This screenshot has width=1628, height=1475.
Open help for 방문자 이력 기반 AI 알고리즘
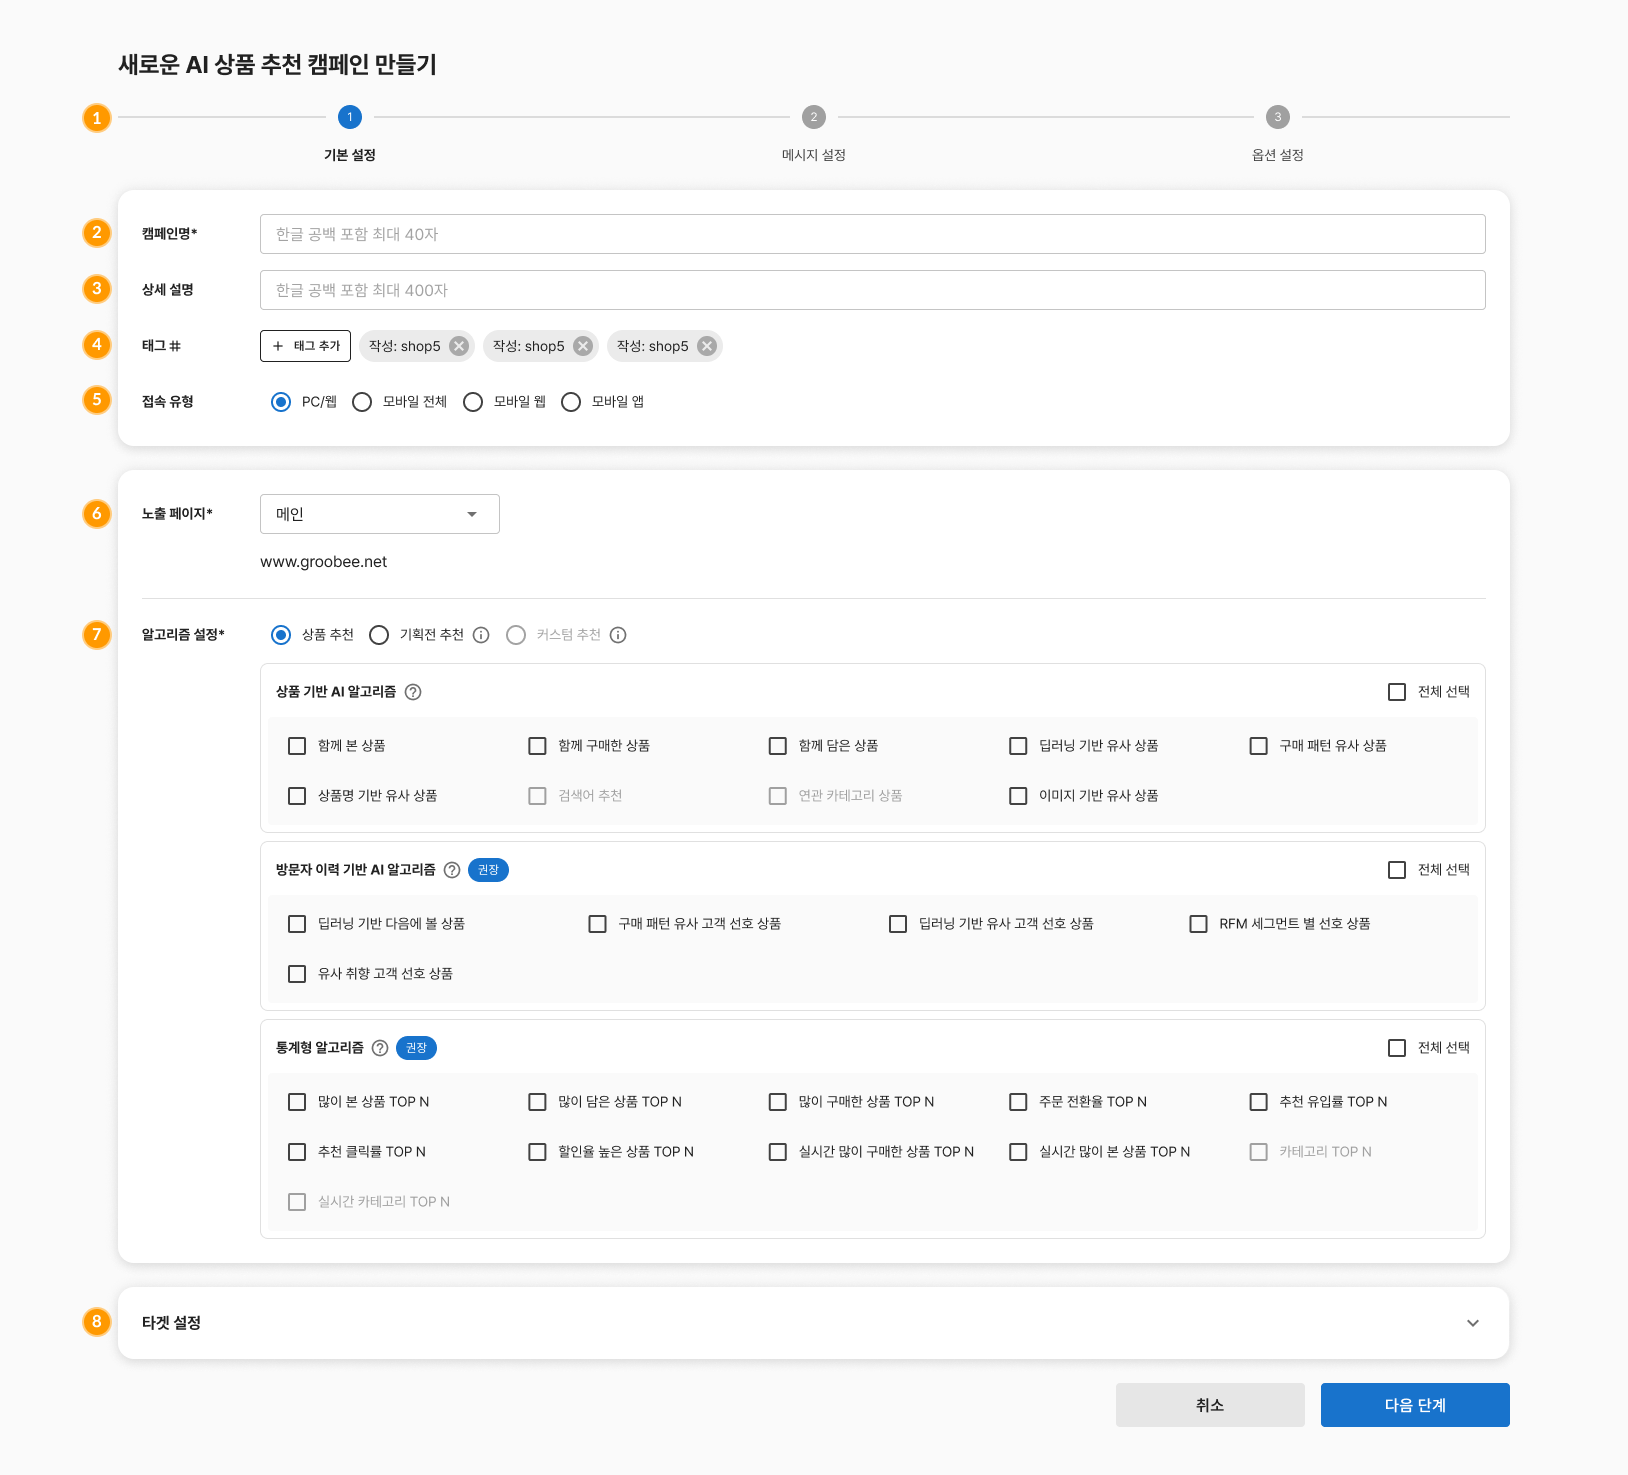(452, 870)
